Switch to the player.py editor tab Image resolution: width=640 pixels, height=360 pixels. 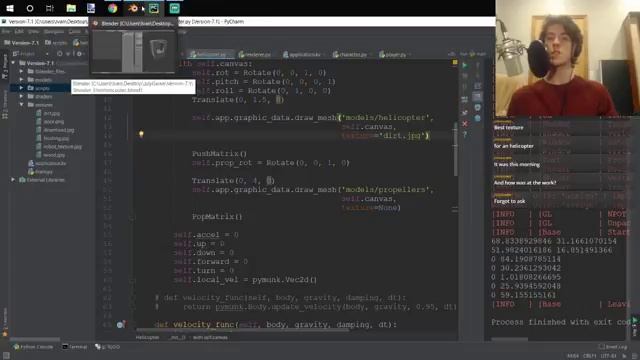394,54
